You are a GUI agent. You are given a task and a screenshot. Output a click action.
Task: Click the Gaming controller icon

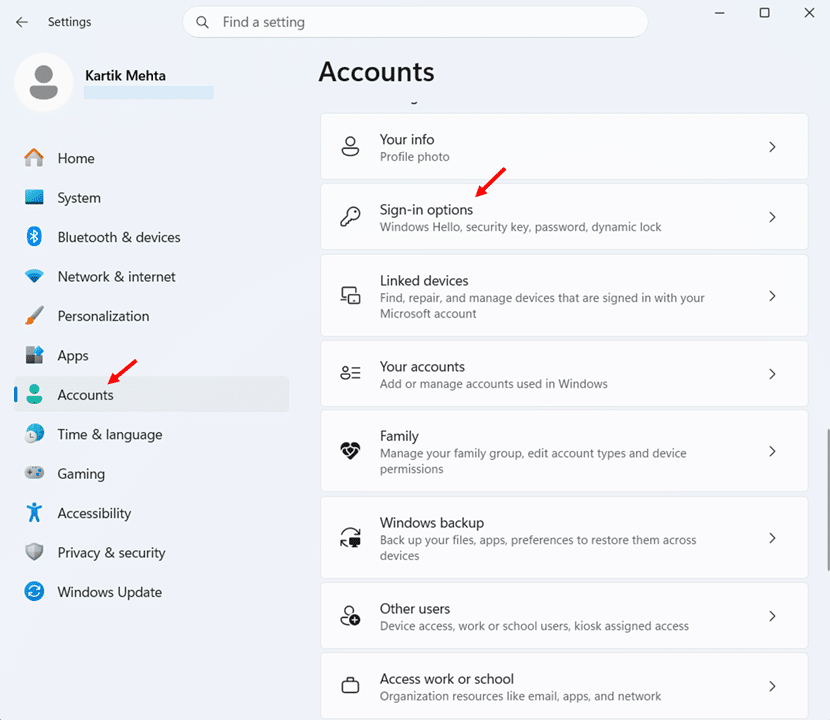[34, 472]
